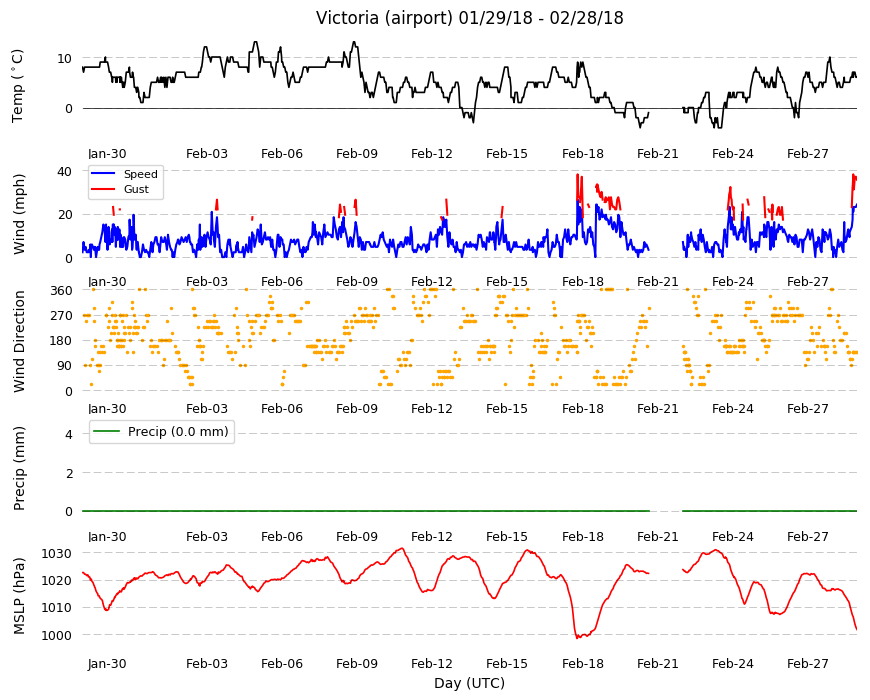The width and height of the screenshot is (870, 700).
Task: Click the Temp (°C) axis label
Action: click(x=18, y=86)
